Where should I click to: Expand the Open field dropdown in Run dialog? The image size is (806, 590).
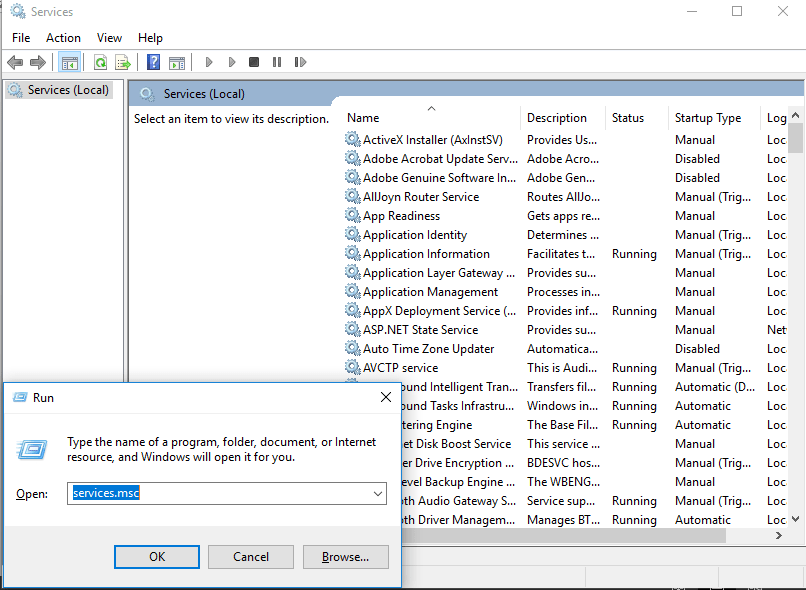point(377,494)
